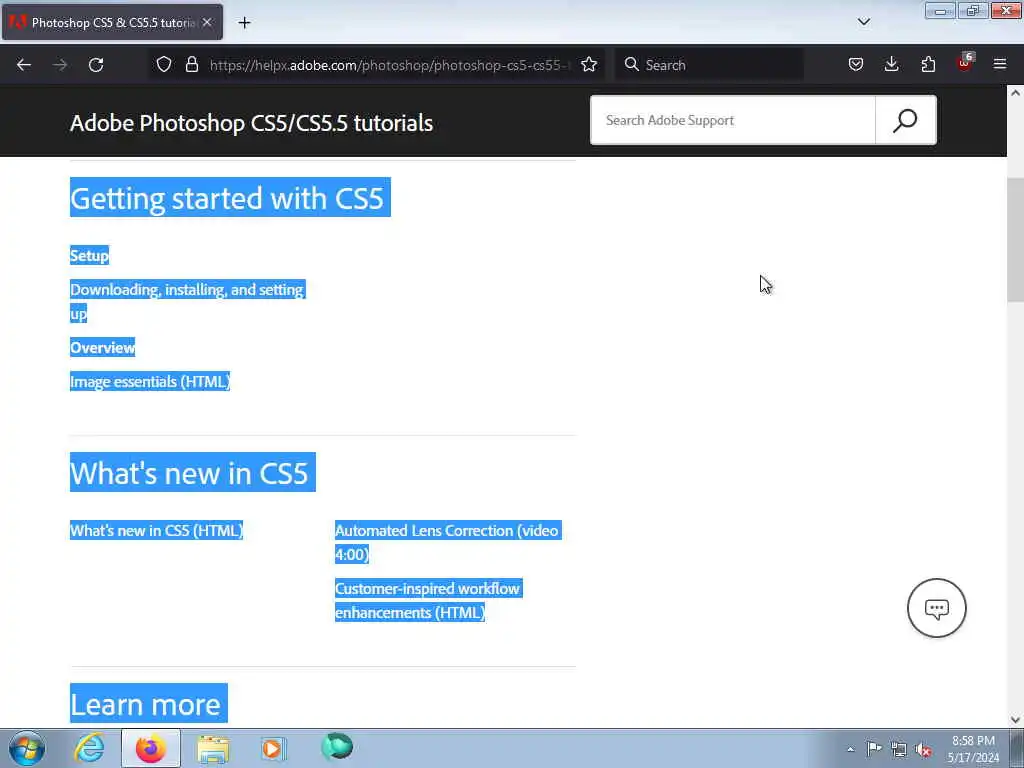Click the uBlock extension icon with badge

(x=965, y=63)
